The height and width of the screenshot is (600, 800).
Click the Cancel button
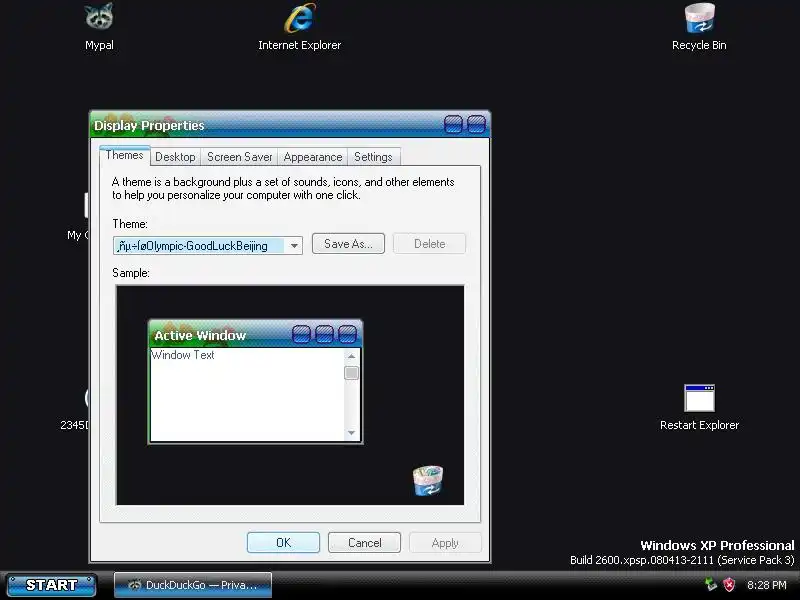click(x=364, y=542)
